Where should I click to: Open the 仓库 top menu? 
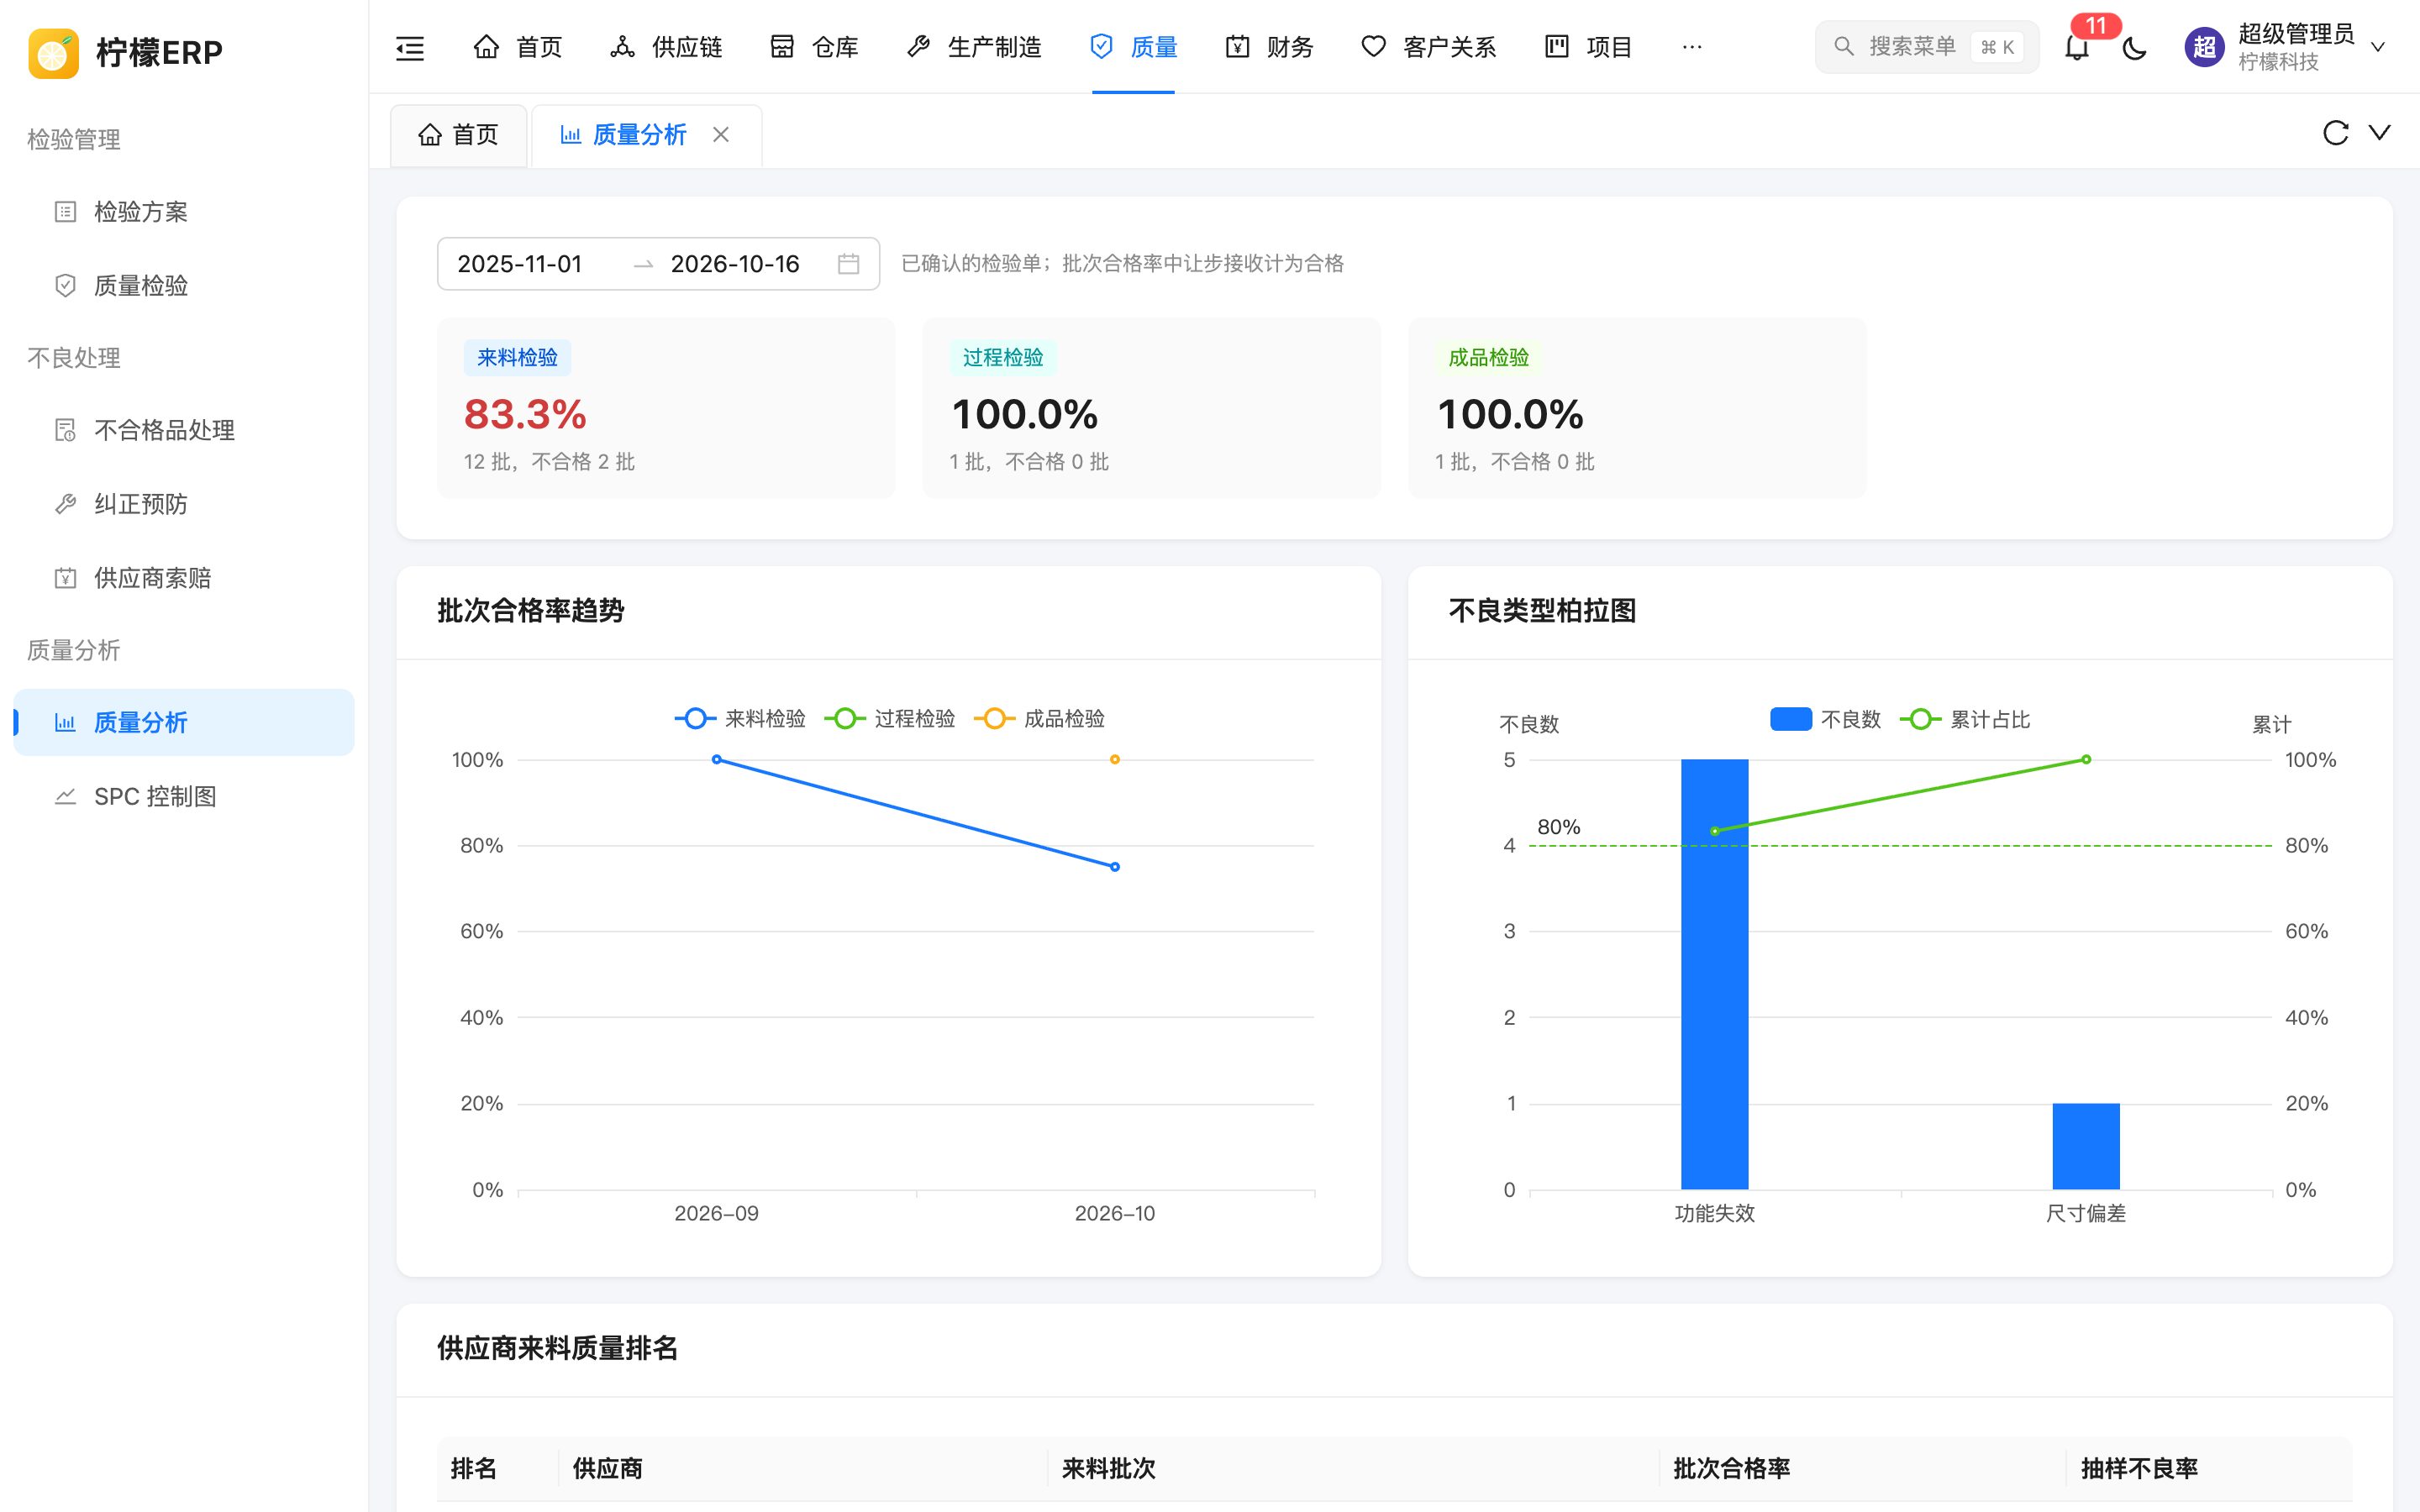[814, 47]
